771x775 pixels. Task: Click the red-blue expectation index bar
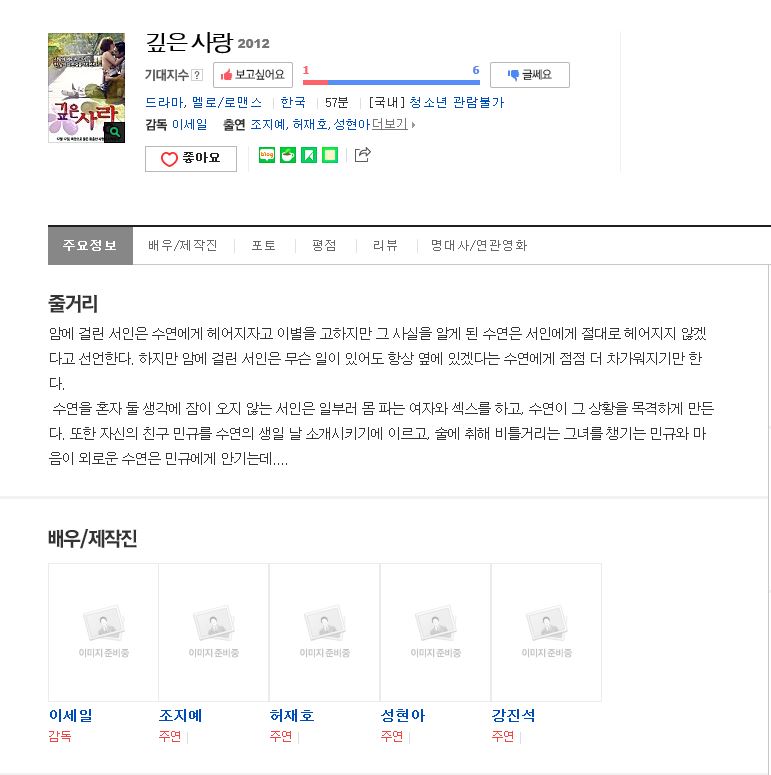click(x=391, y=82)
